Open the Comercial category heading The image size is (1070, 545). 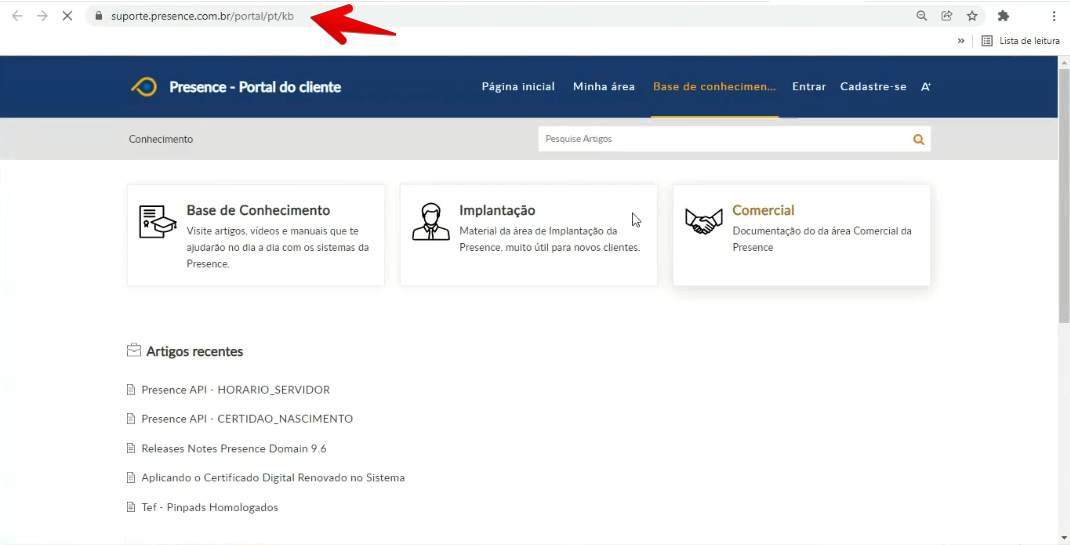(763, 210)
